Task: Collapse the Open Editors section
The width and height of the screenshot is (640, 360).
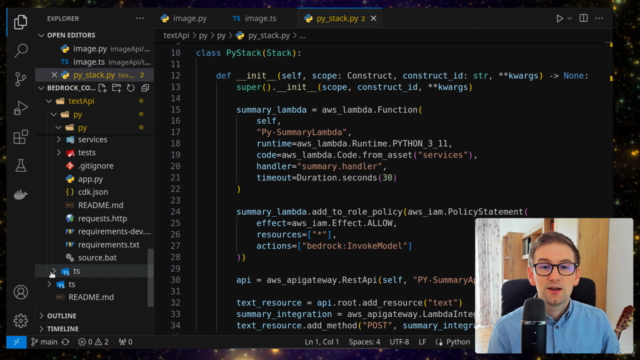Action: click(41, 36)
